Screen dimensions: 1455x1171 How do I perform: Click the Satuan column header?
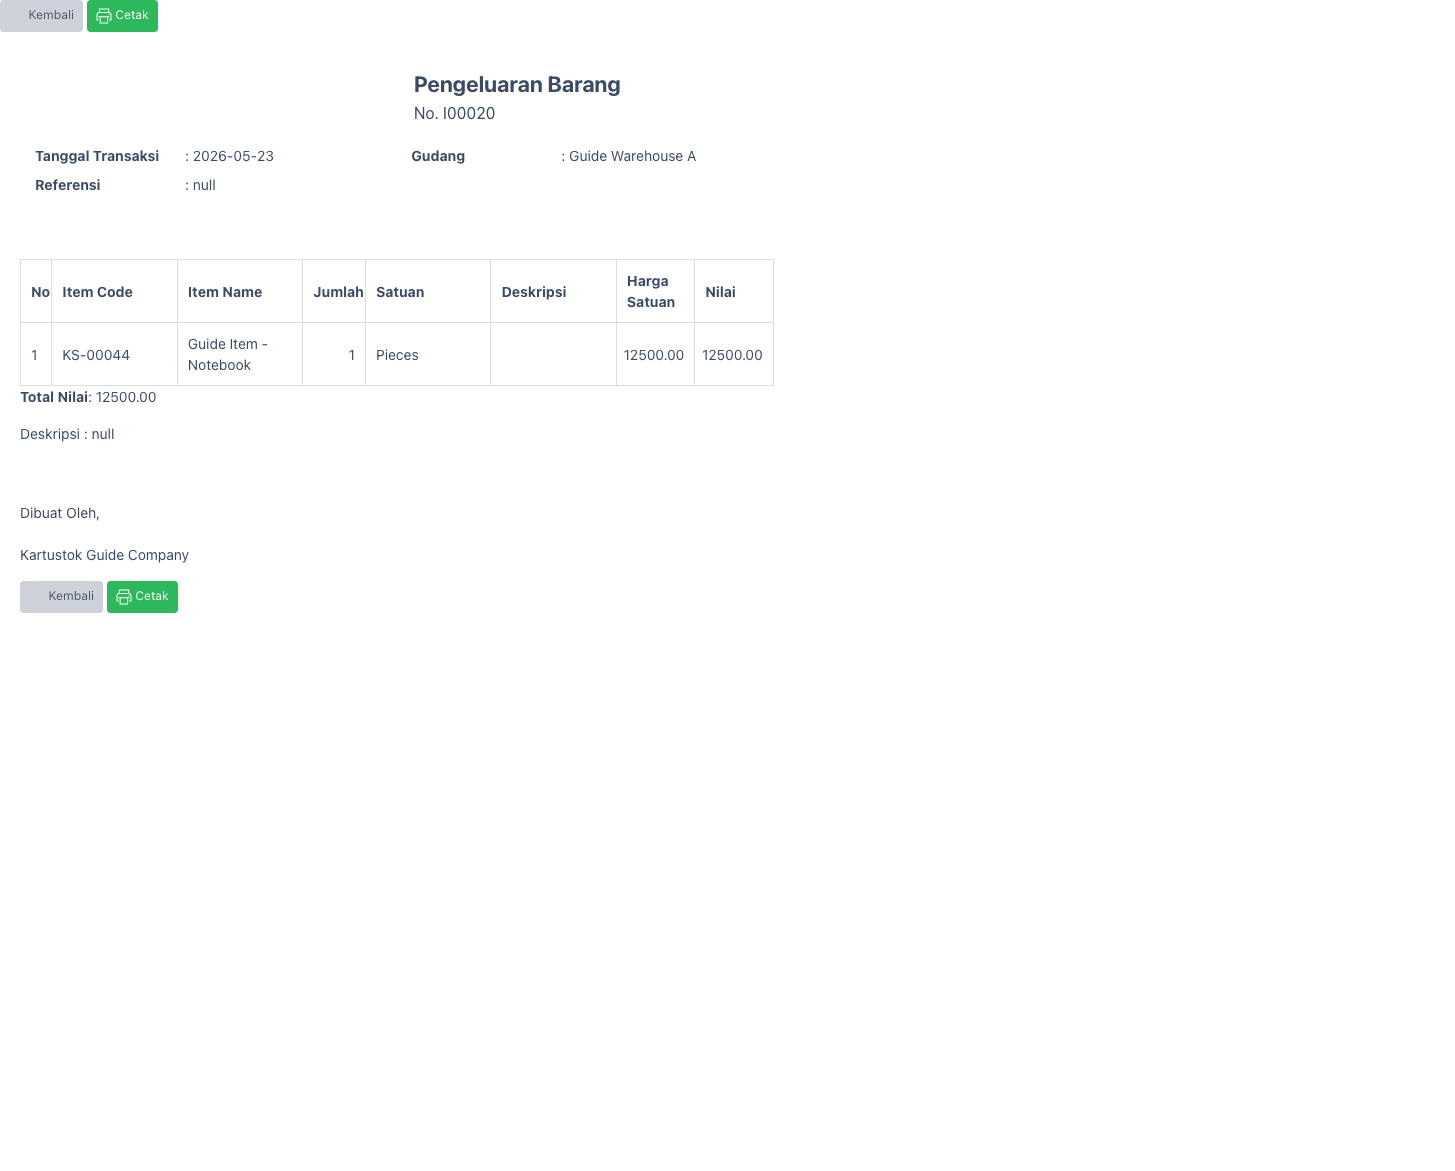tap(428, 292)
